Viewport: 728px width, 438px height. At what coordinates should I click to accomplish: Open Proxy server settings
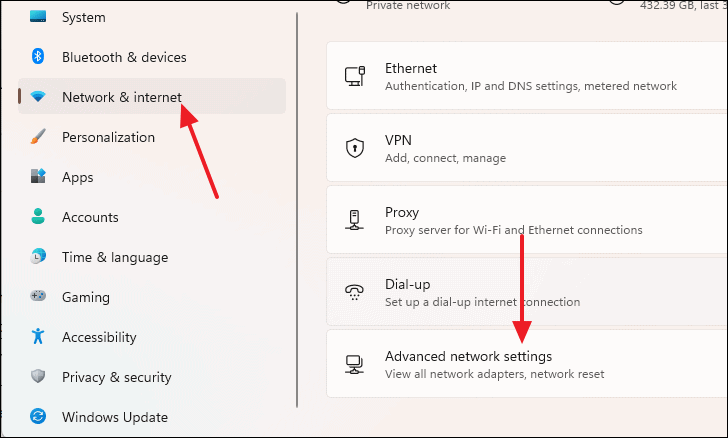pyautogui.click(x=527, y=220)
